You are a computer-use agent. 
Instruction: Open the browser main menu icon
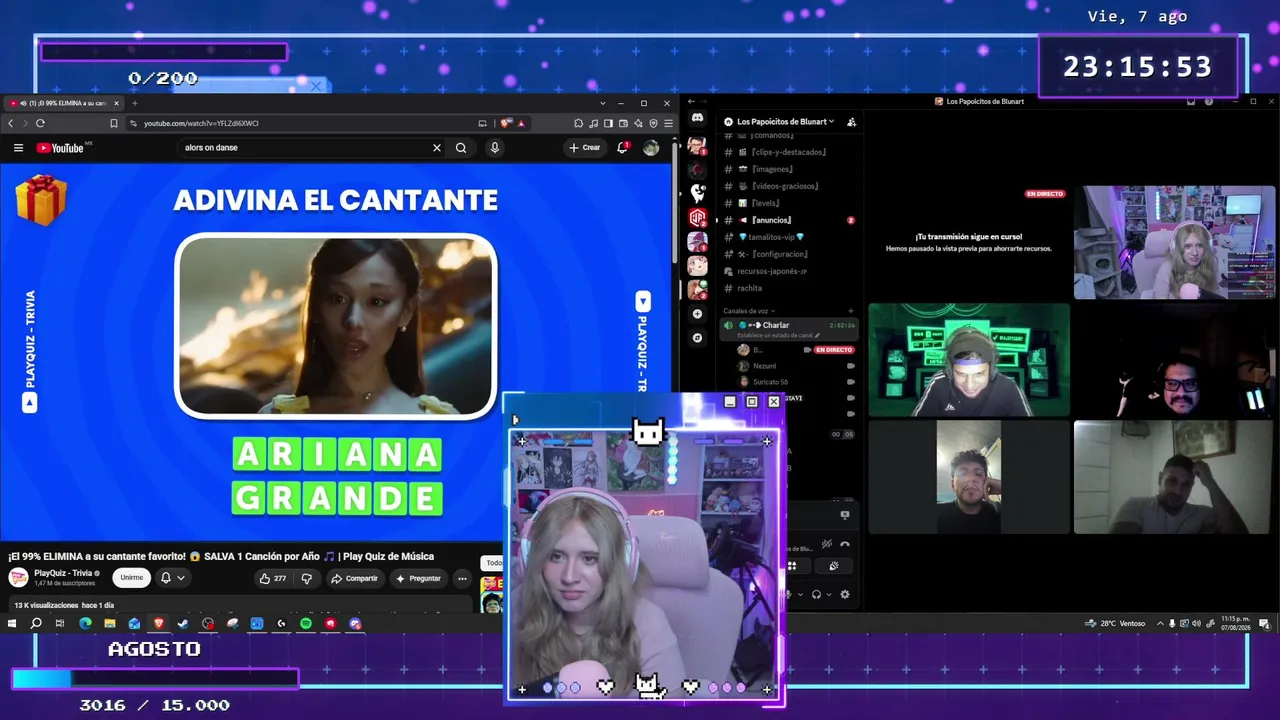click(668, 123)
